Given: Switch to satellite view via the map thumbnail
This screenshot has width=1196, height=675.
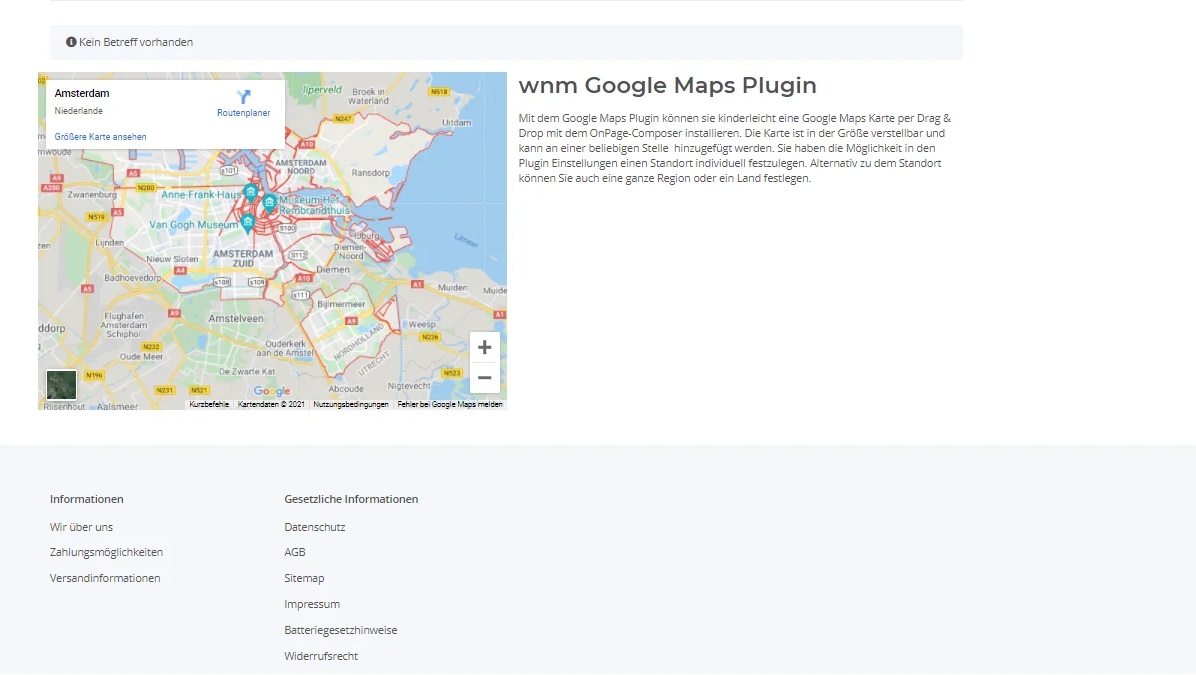Looking at the screenshot, I should [61, 384].
